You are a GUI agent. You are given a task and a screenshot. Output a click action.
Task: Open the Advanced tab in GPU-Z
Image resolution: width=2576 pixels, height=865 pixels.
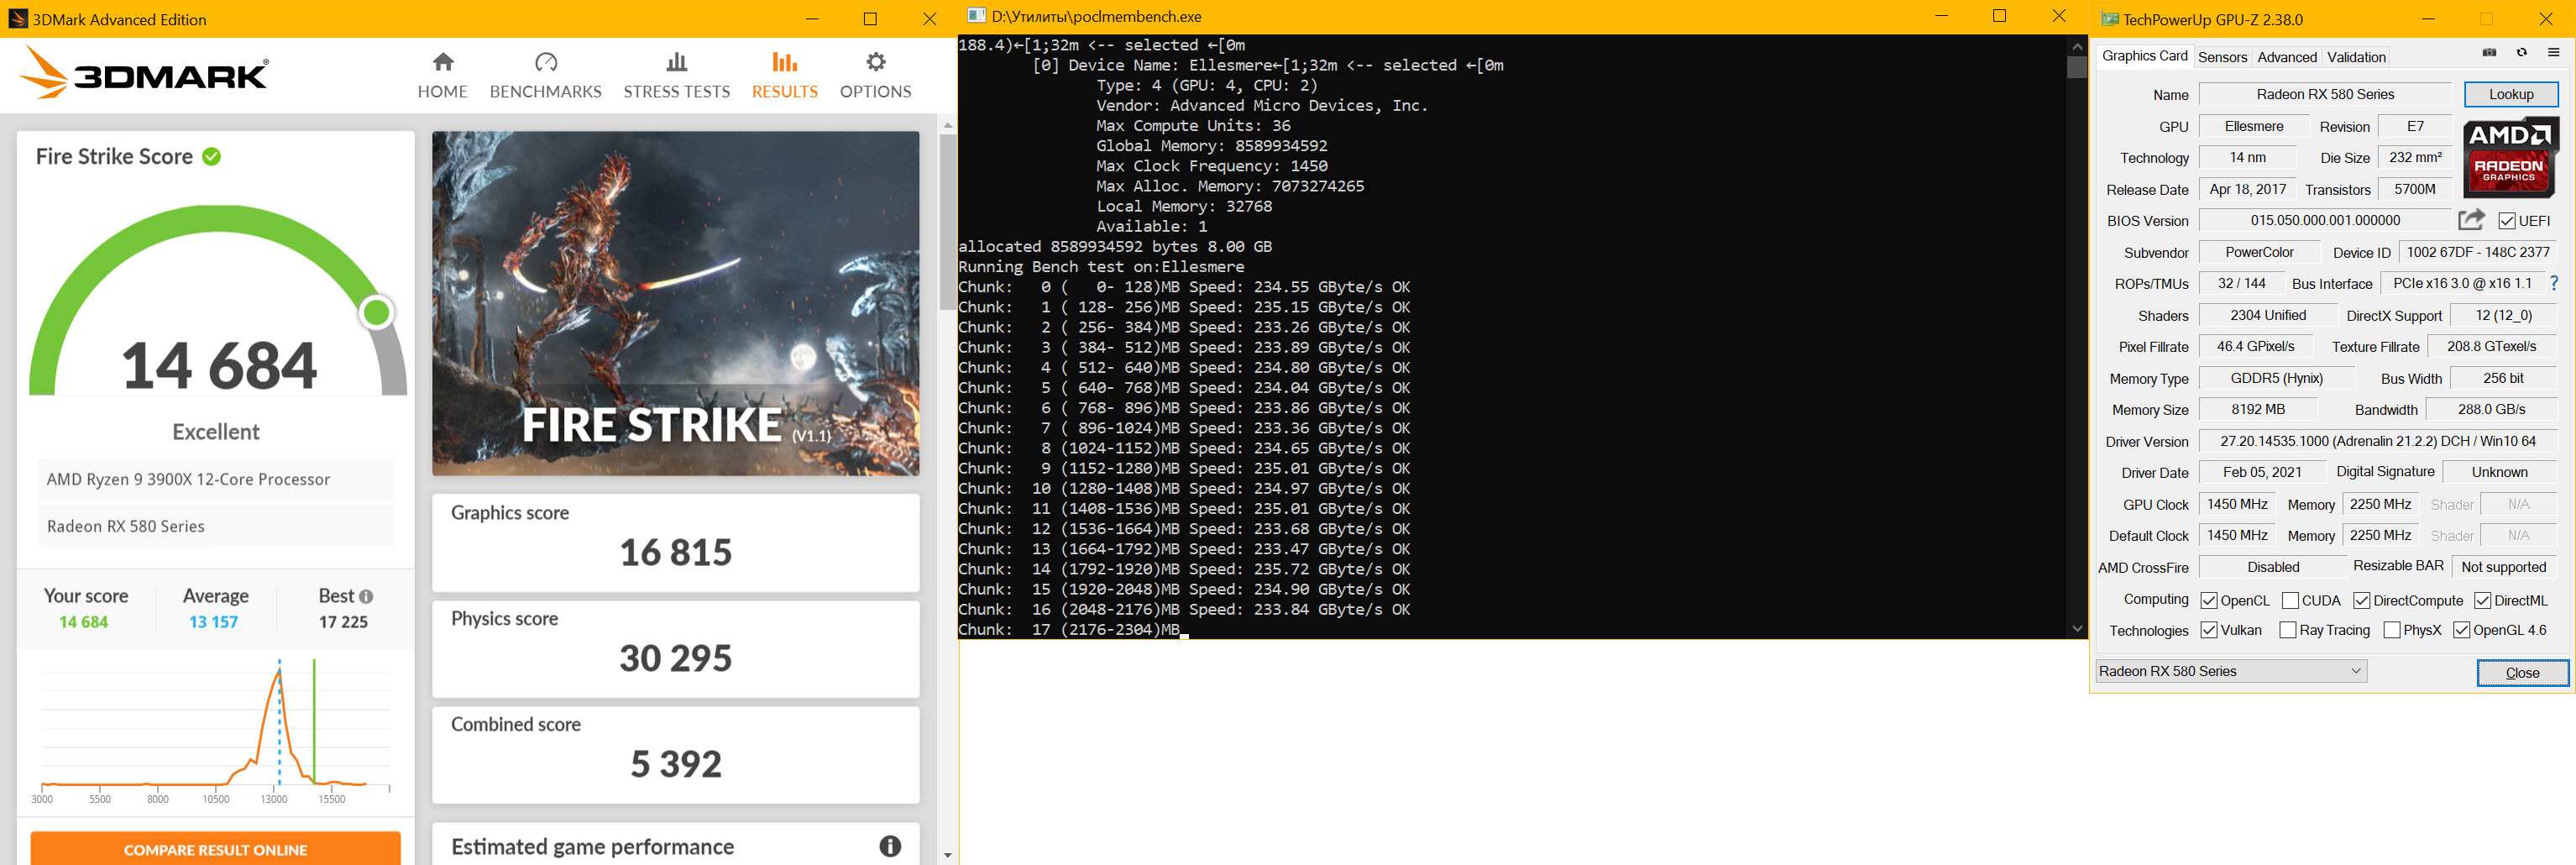point(2286,57)
